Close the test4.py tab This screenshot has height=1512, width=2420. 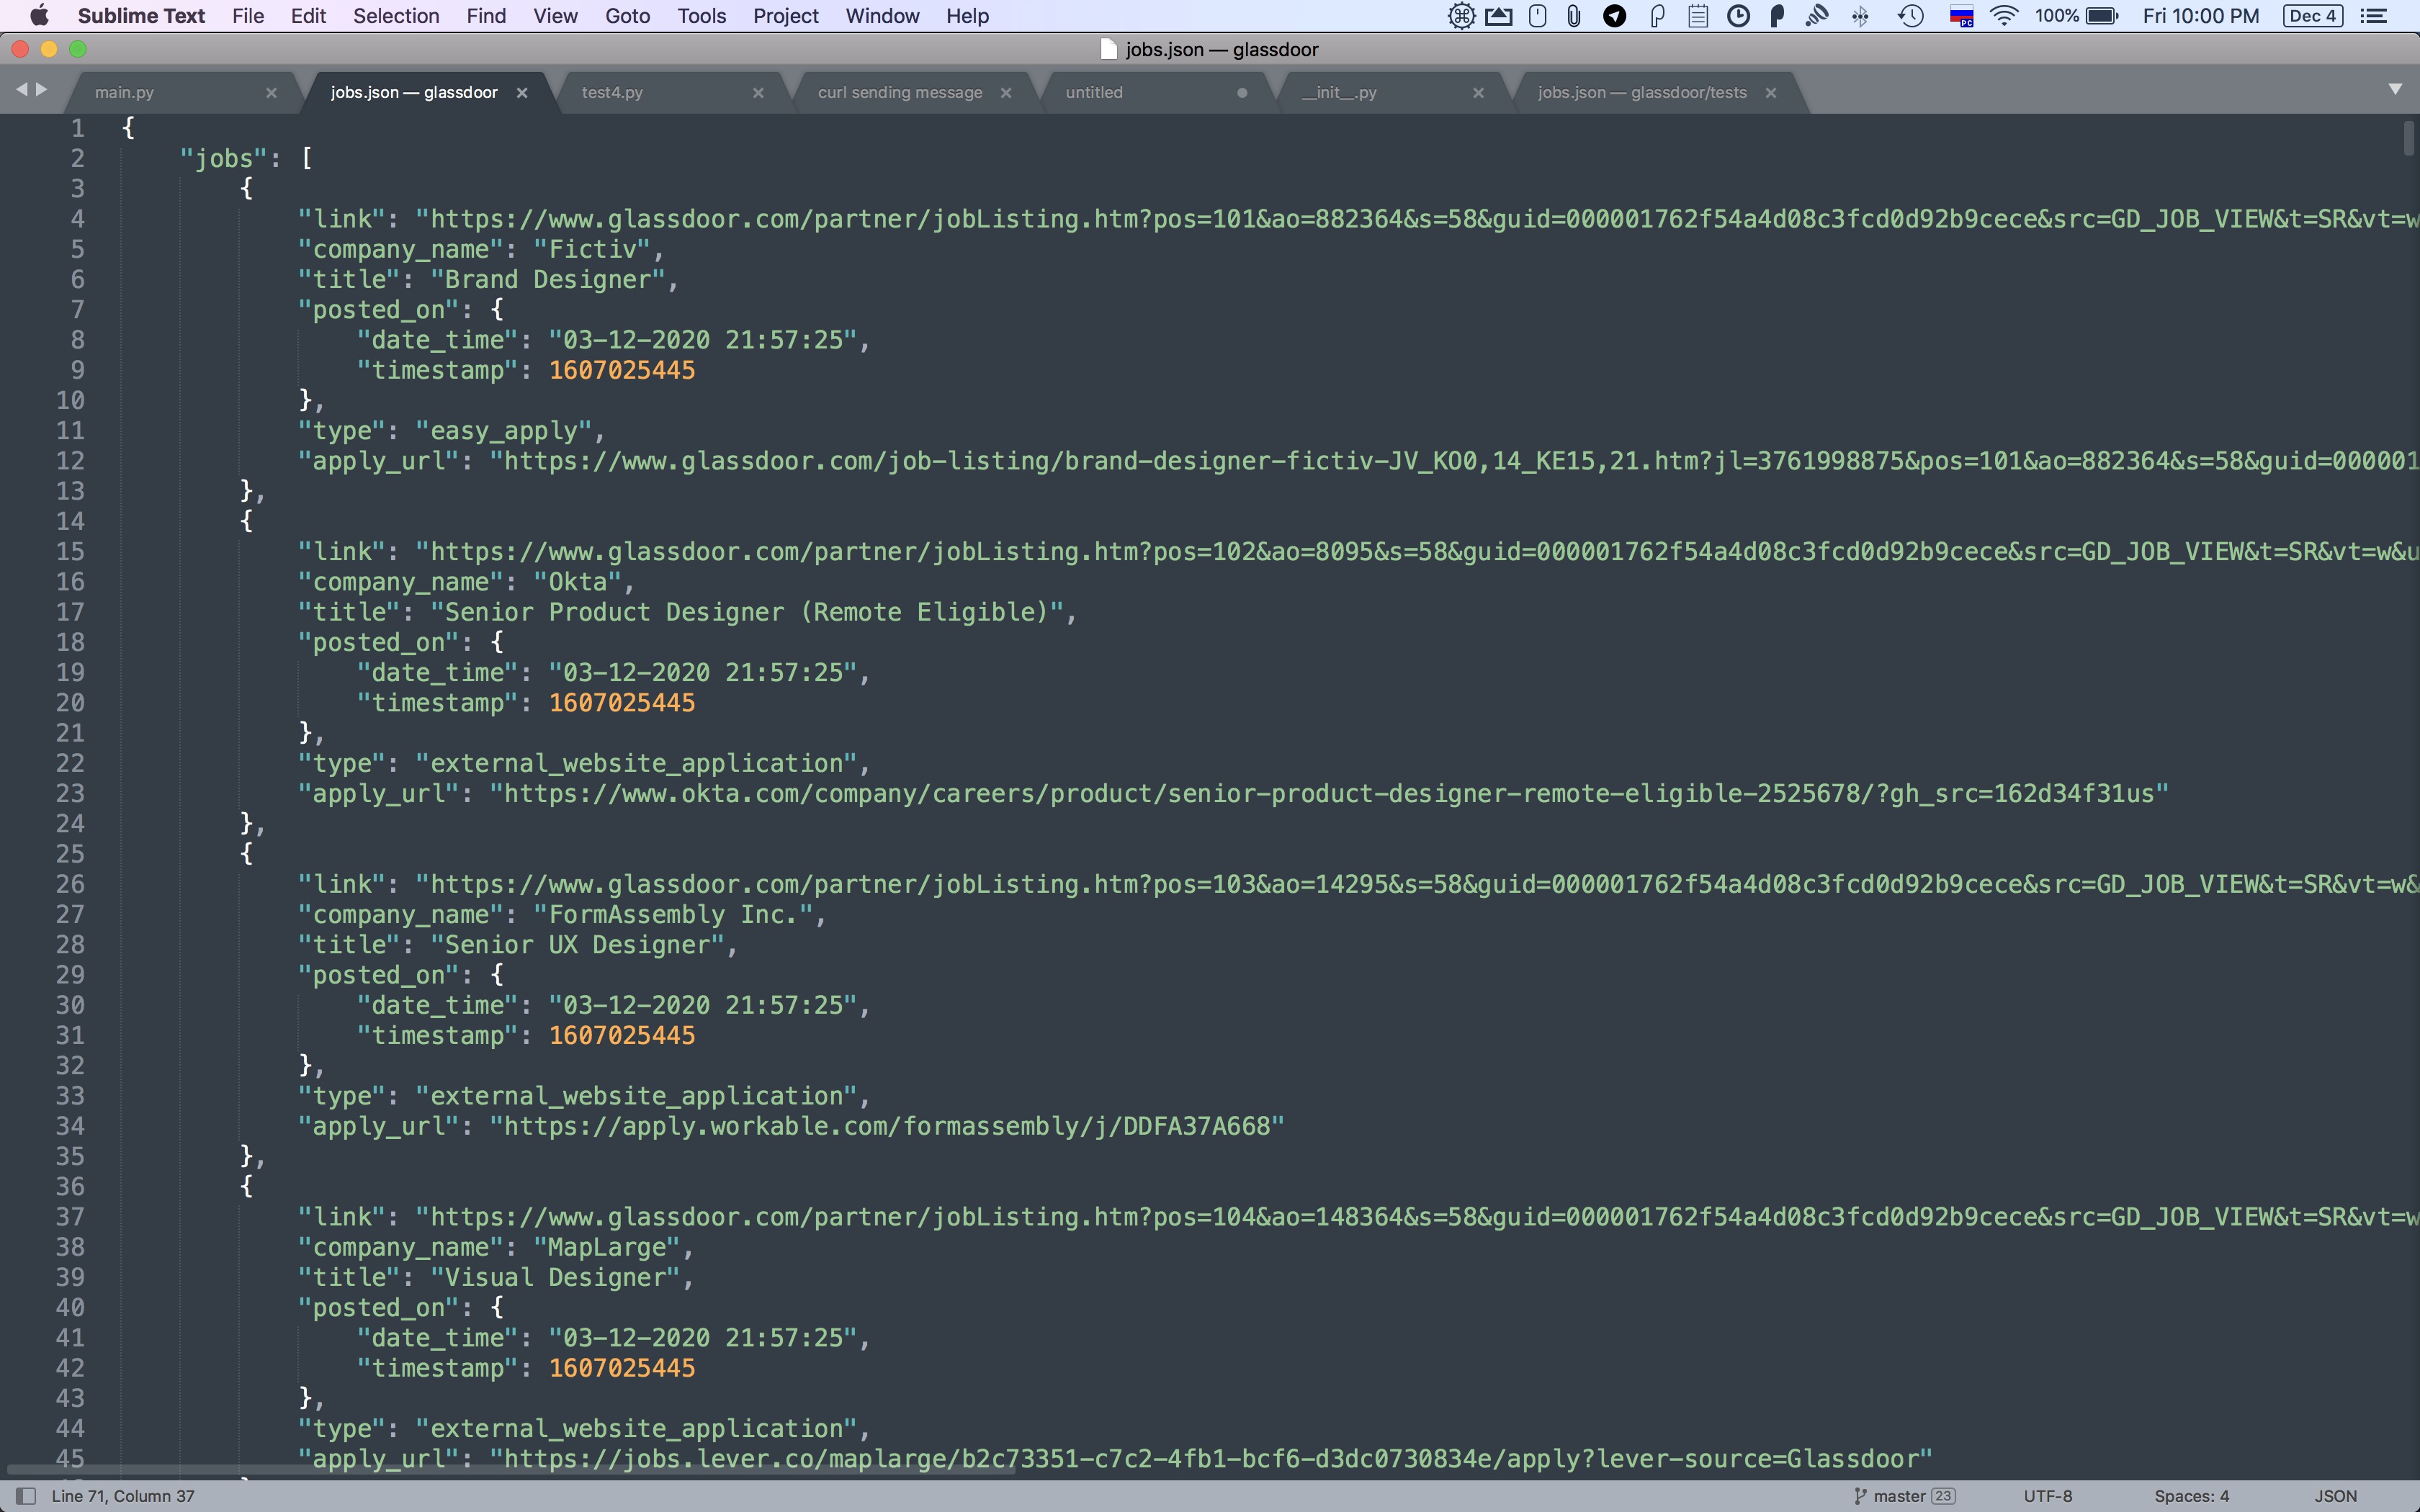point(758,92)
